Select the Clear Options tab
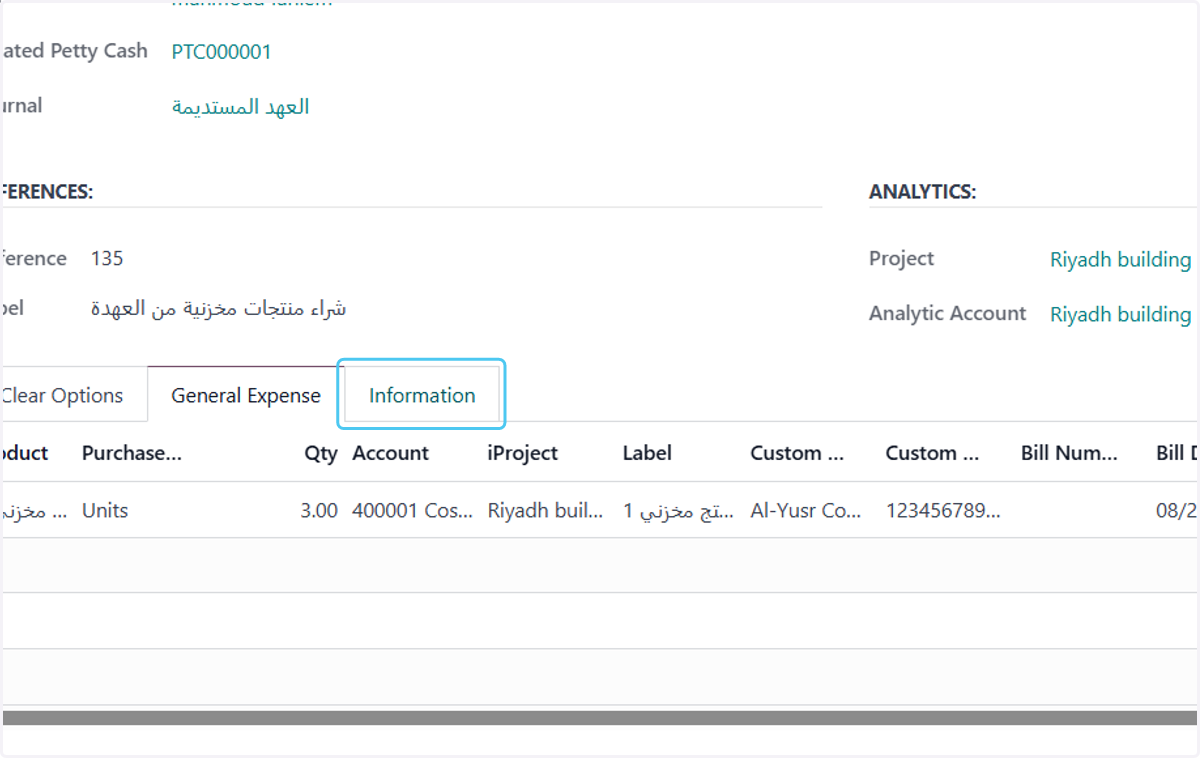This screenshot has width=1200, height=758. click(x=62, y=395)
